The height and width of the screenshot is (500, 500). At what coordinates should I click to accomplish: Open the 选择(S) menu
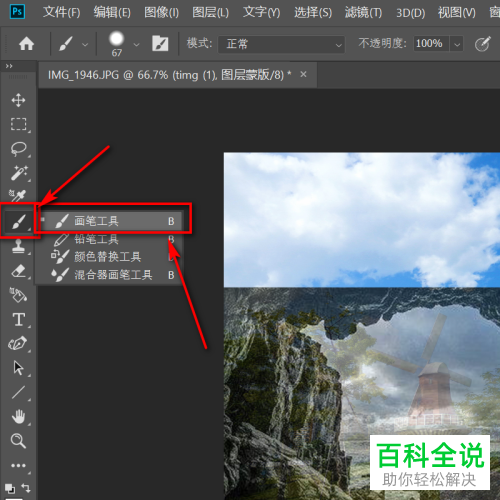click(313, 12)
